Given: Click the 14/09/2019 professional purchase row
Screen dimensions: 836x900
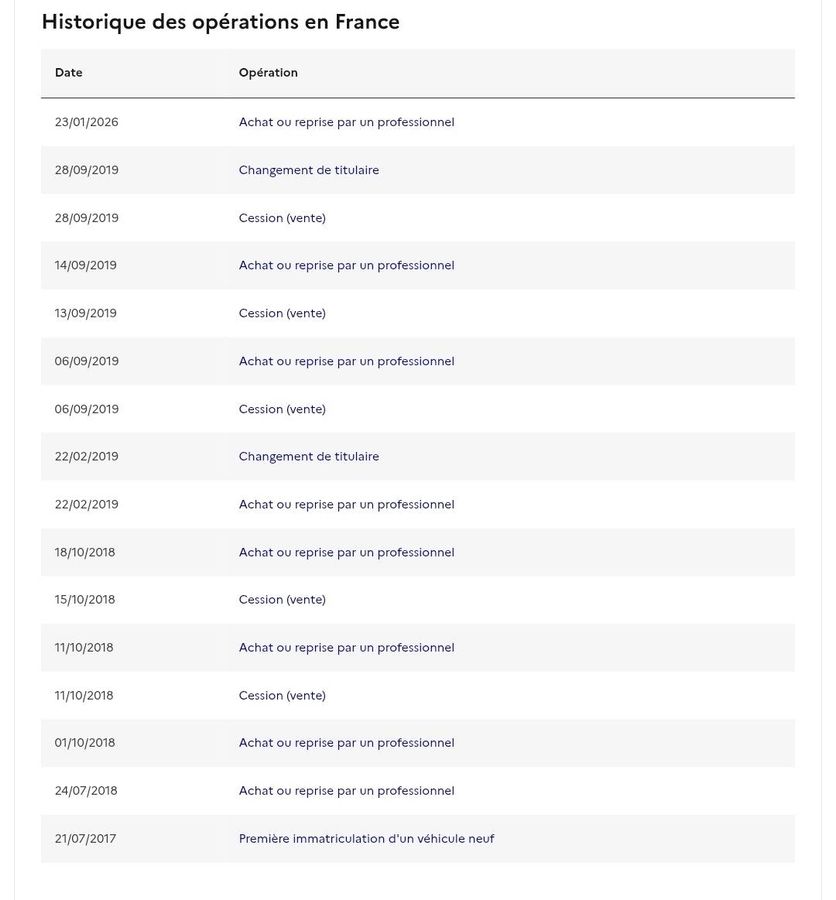Looking at the screenshot, I should point(418,265).
